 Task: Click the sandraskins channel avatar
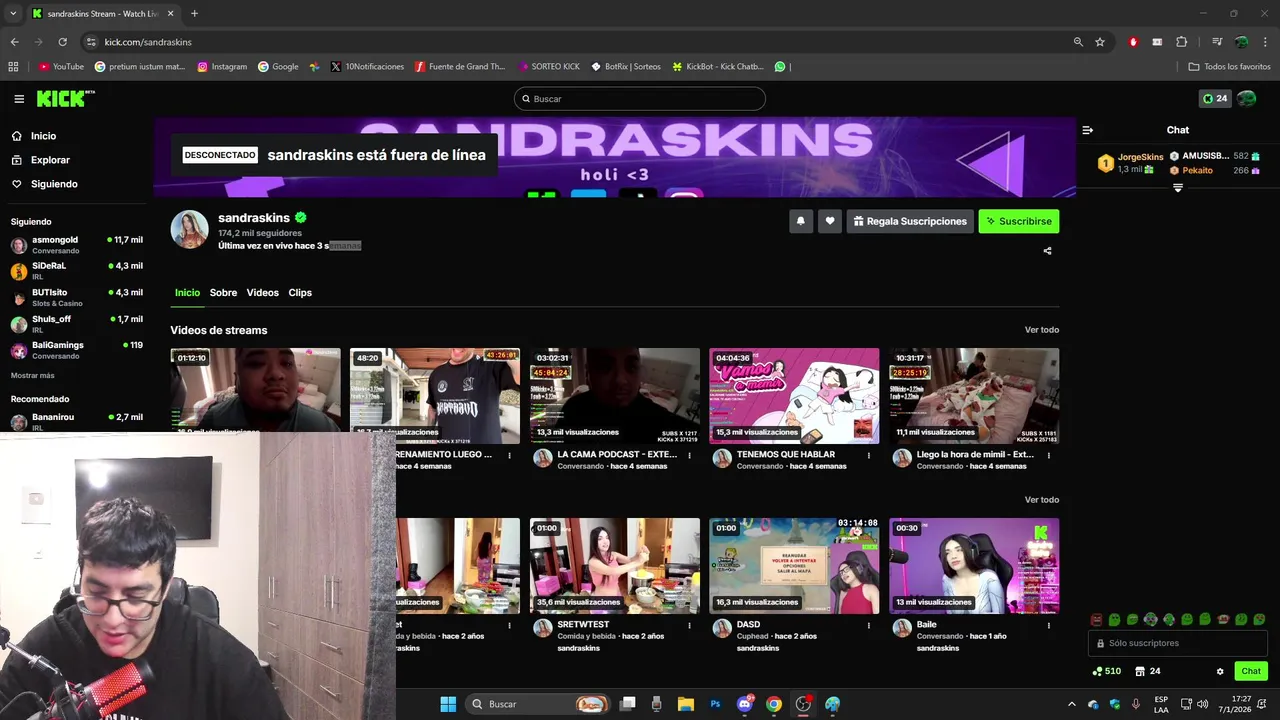pos(189,230)
